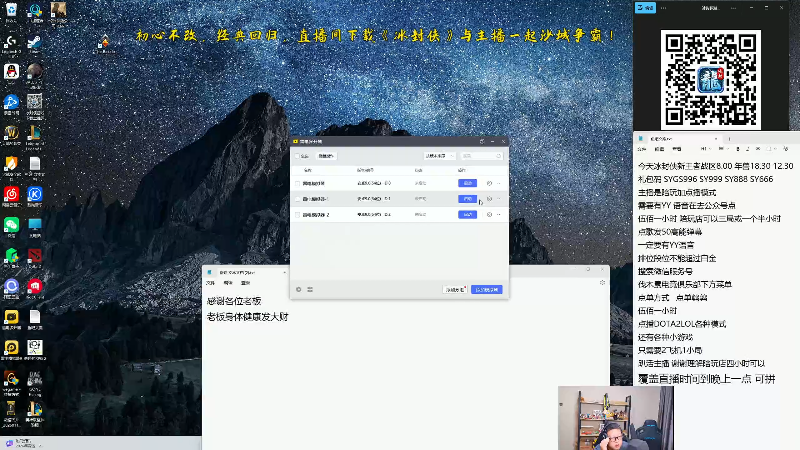Open the yellow live-stream assistant desktop icon

[11, 317]
